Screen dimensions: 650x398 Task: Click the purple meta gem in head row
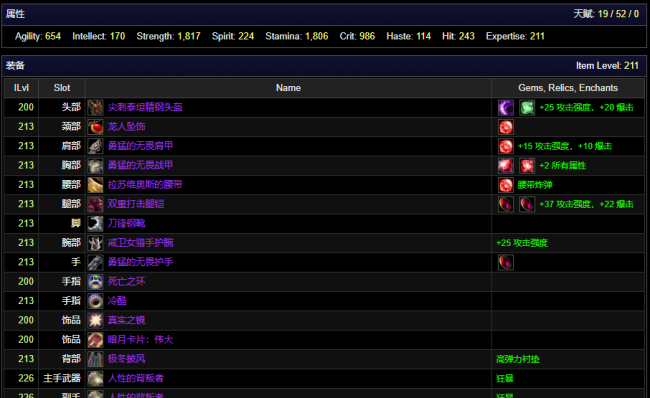click(x=506, y=108)
